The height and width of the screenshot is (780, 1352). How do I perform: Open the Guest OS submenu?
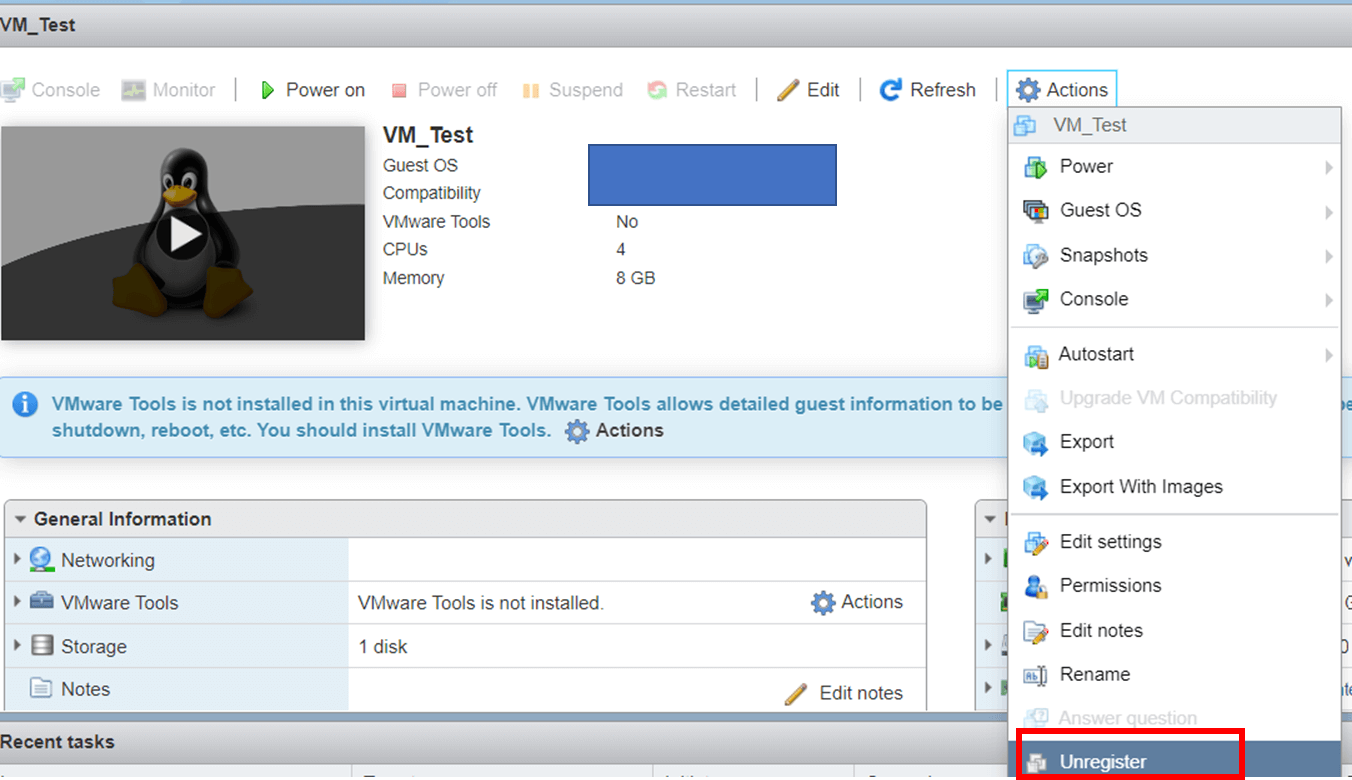1174,211
